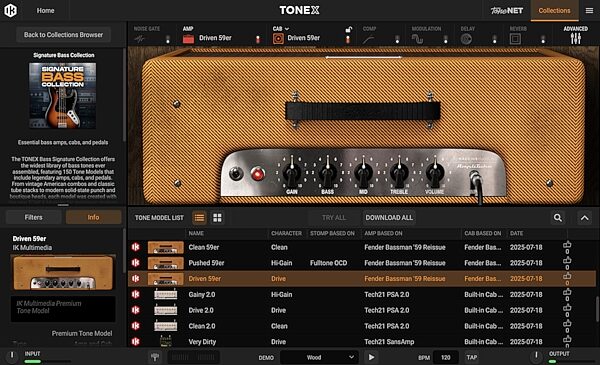Open search in tone model list
The width and height of the screenshot is (600, 365).
558,218
